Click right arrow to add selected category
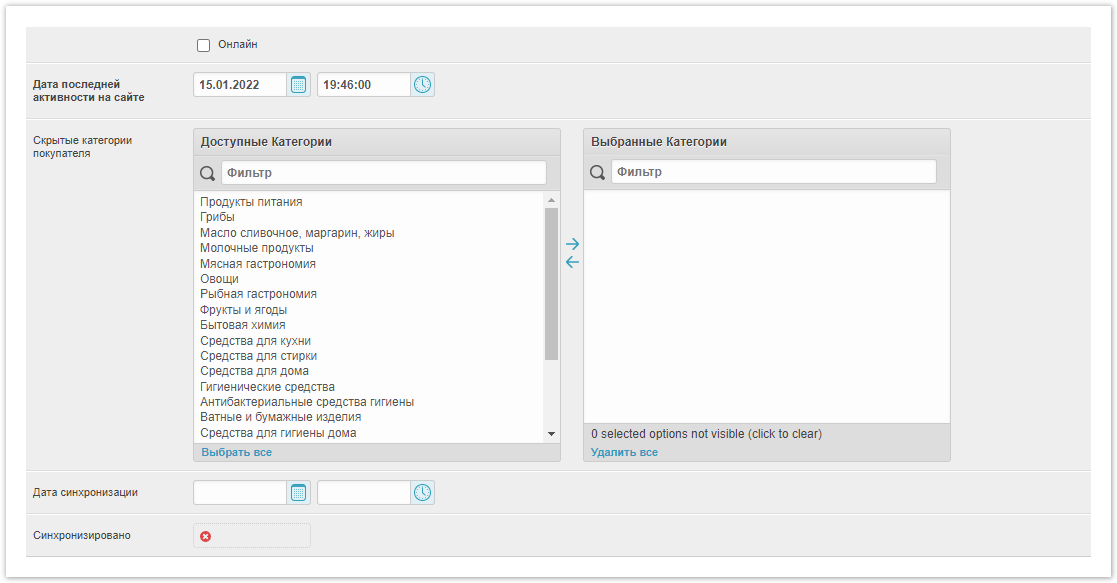 point(572,244)
